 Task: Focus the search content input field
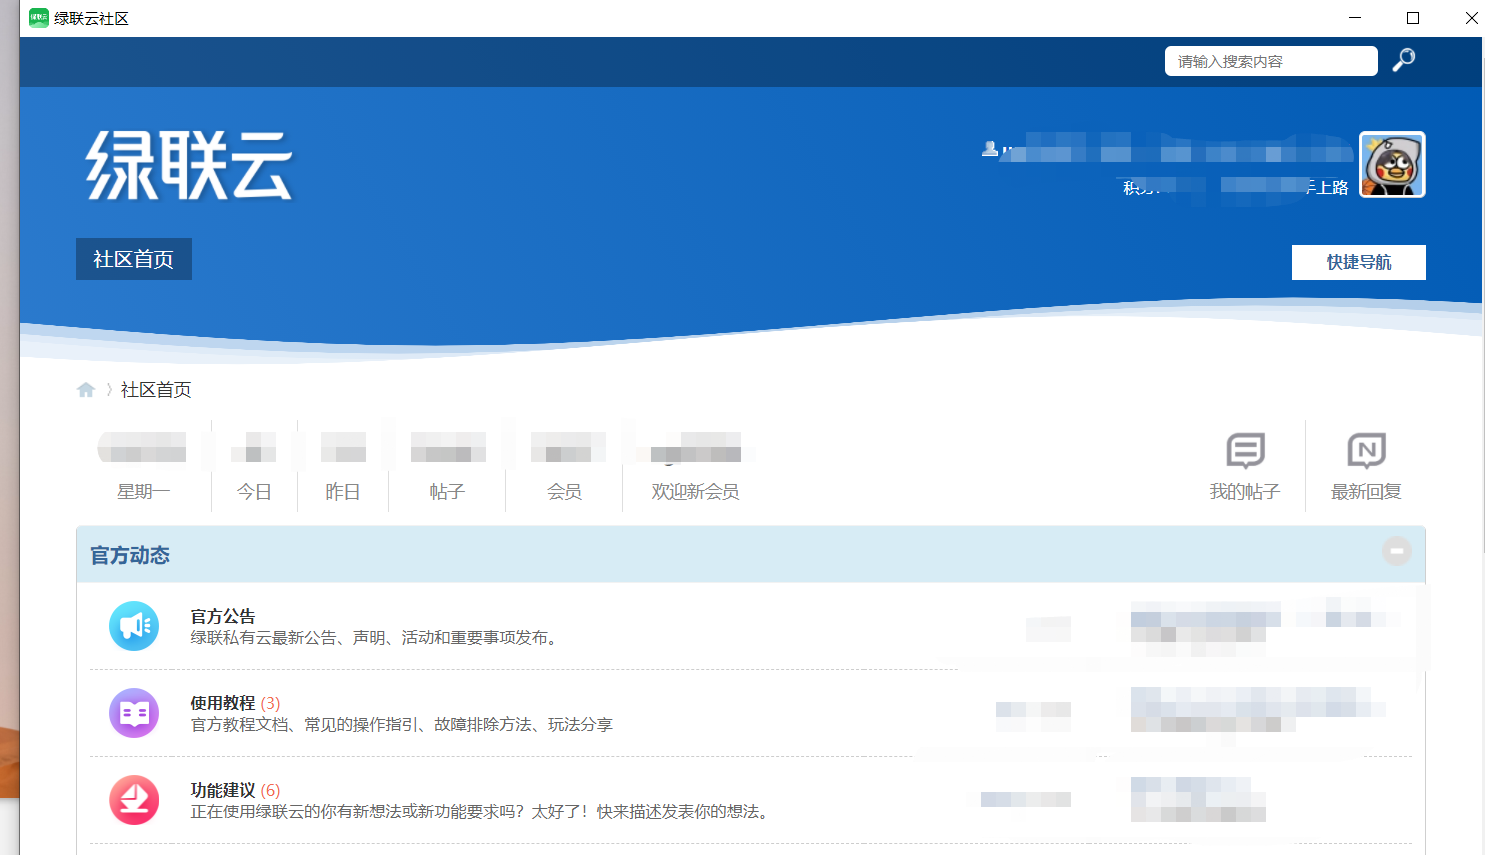[1271, 61]
